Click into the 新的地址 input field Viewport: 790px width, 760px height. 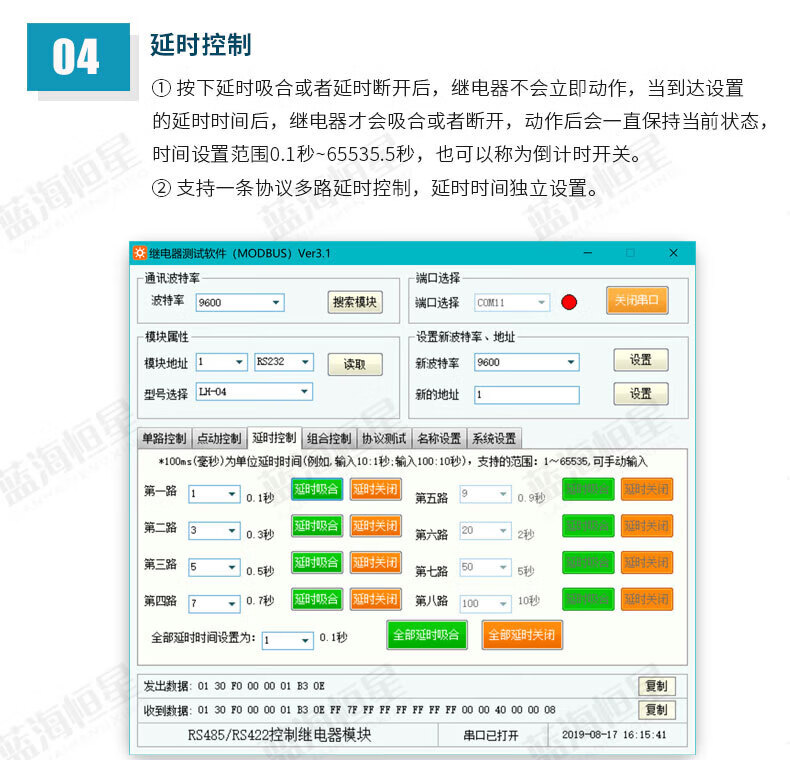(526, 395)
